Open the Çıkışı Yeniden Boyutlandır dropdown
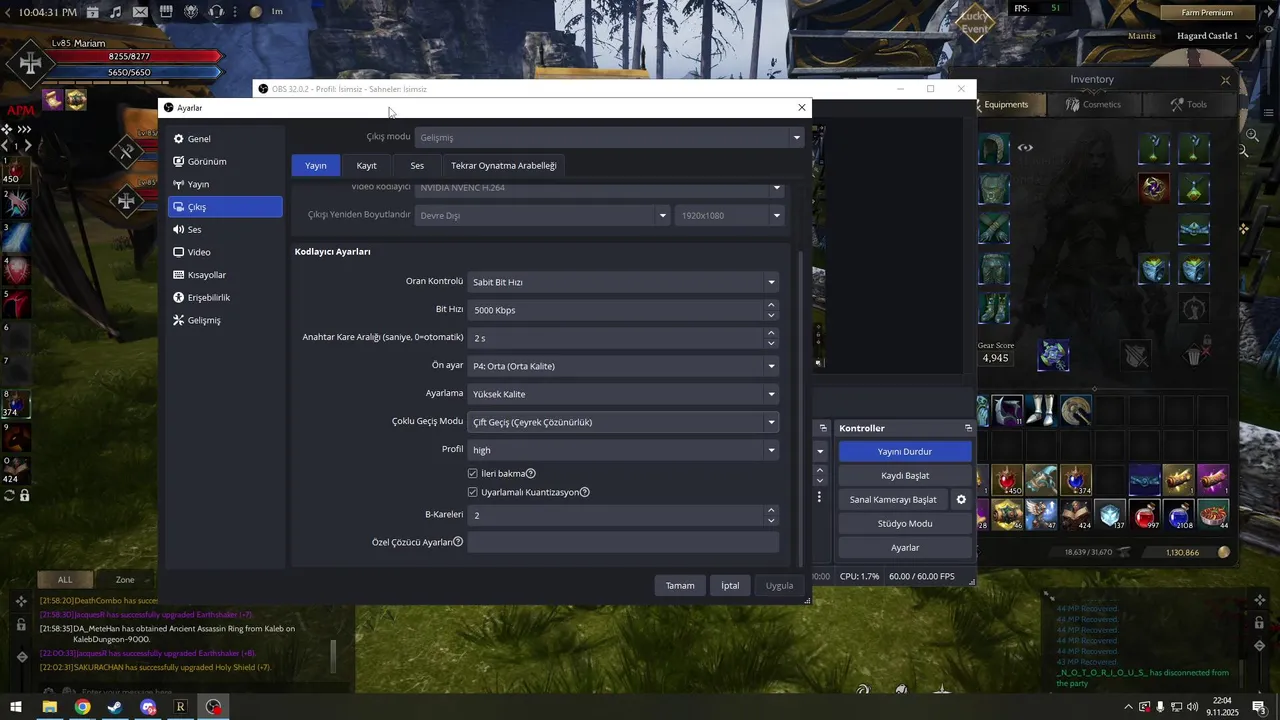The width and height of the screenshot is (1280, 720). [543, 215]
